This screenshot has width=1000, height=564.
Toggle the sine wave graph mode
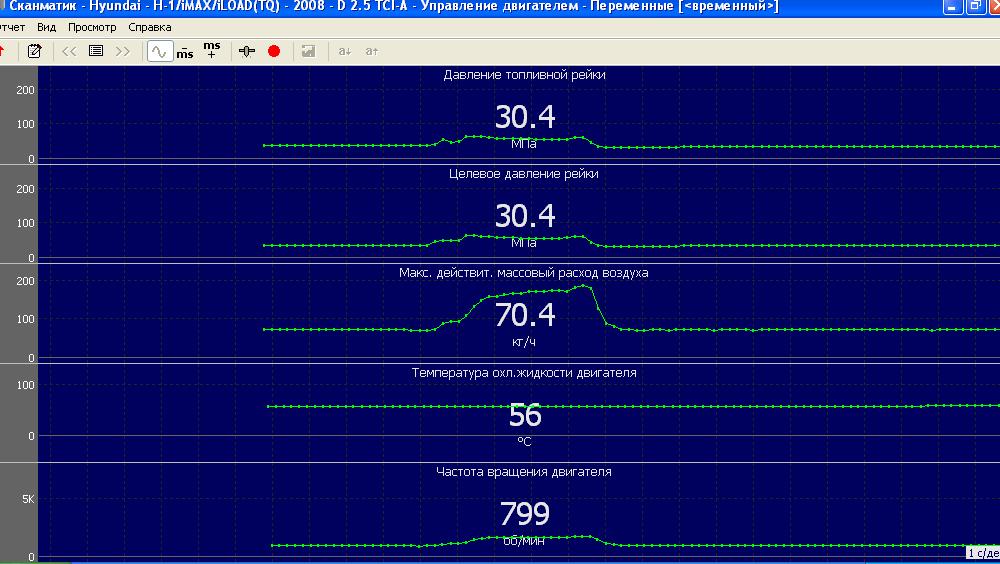tap(159, 51)
